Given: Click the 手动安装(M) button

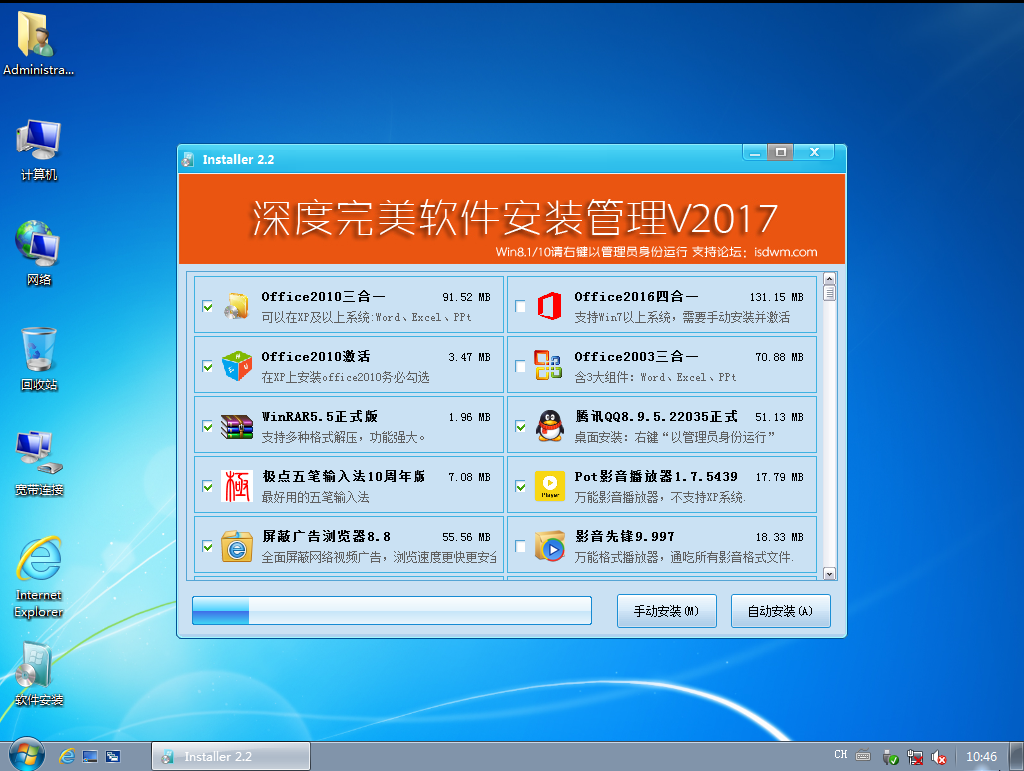Looking at the screenshot, I should pyautogui.click(x=666, y=611).
